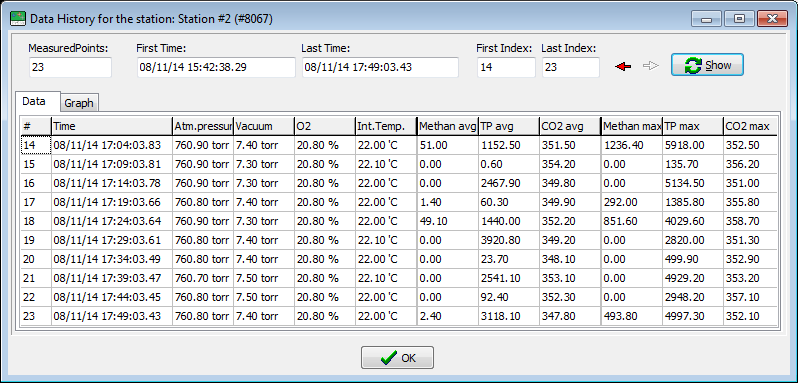
Task: Click the TP max value 5918.00
Action: coord(693,145)
